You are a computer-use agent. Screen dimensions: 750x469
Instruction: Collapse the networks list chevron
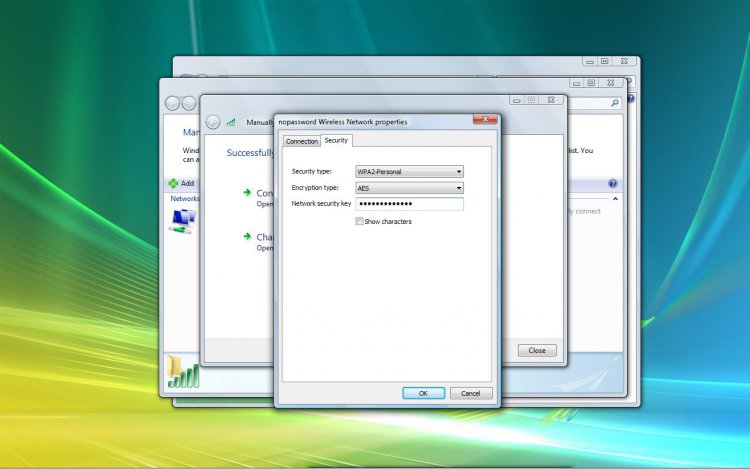(x=615, y=198)
